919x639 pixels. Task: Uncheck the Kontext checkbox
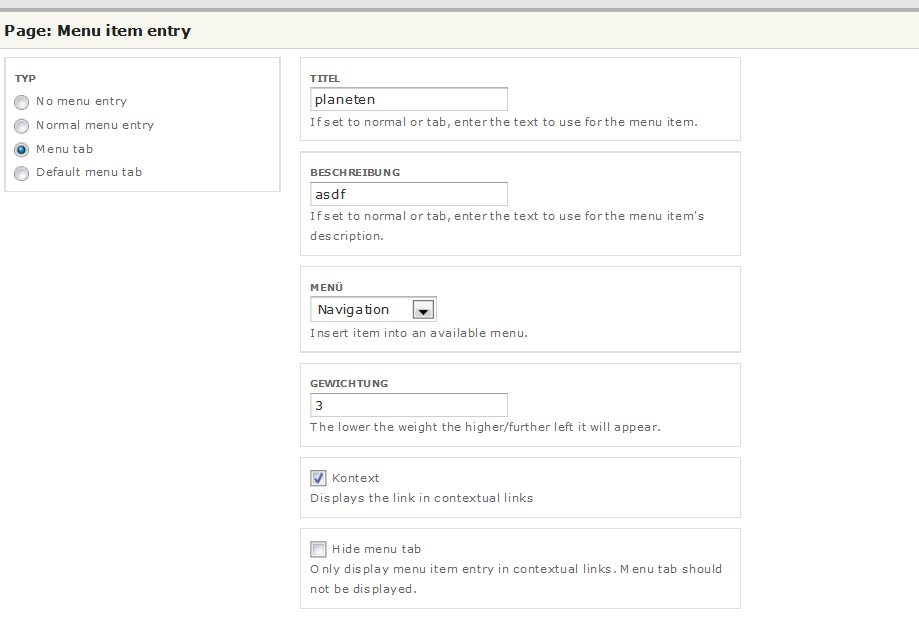click(319, 478)
